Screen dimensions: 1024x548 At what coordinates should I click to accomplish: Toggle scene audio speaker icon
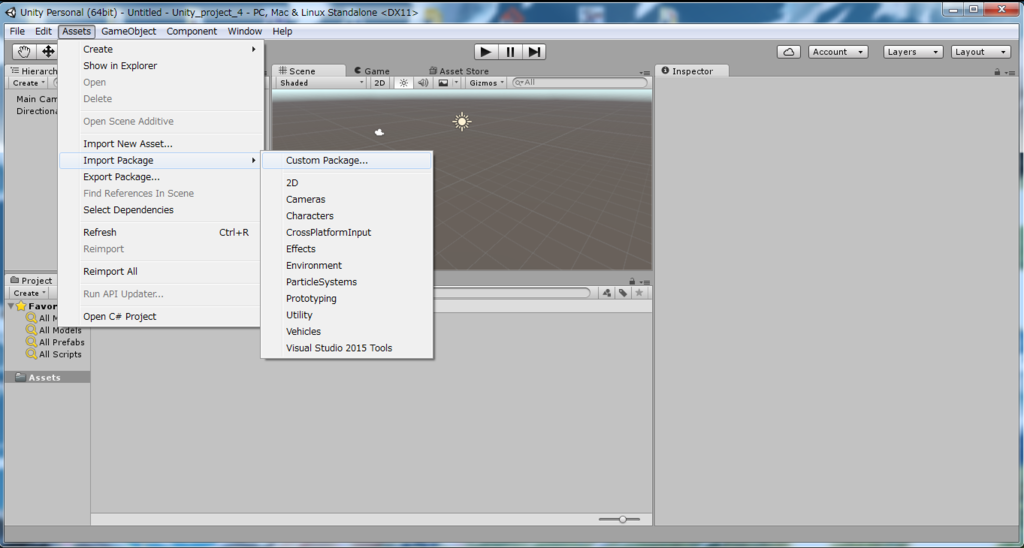click(423, 83)
